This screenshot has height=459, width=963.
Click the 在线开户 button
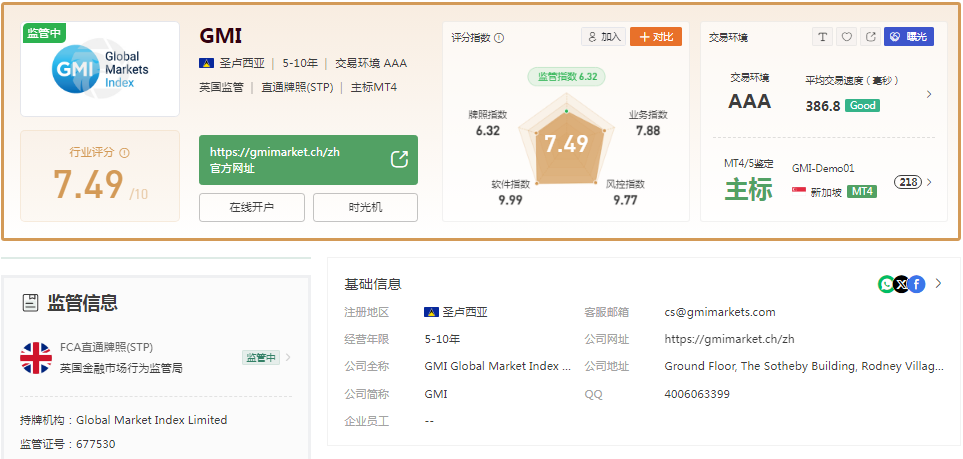[x=252, y=207]
